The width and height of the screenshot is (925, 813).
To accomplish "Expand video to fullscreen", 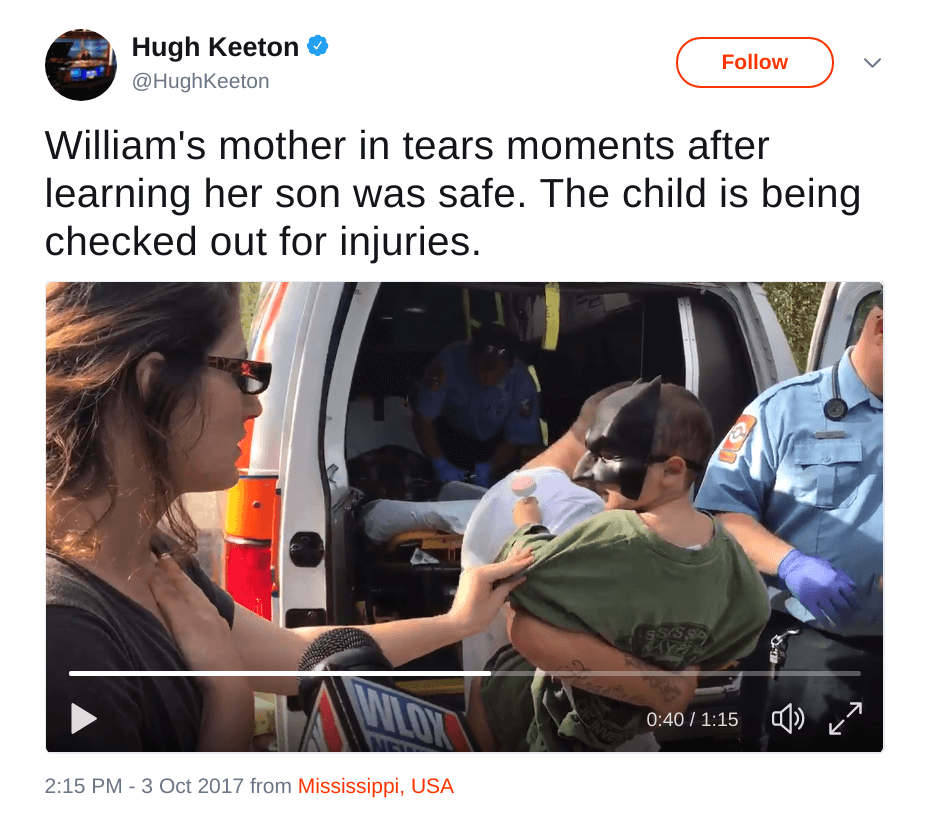I will coord(845,718).
